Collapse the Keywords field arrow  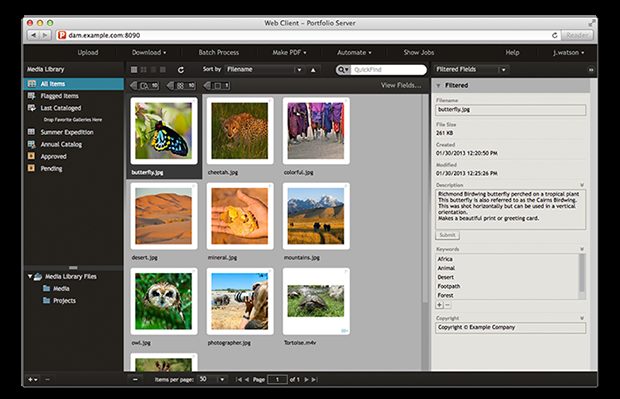click(582, 249)
